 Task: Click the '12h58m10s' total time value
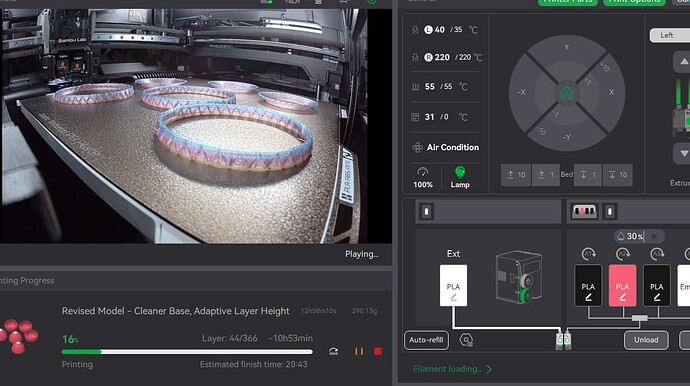(x=318, y=311)
